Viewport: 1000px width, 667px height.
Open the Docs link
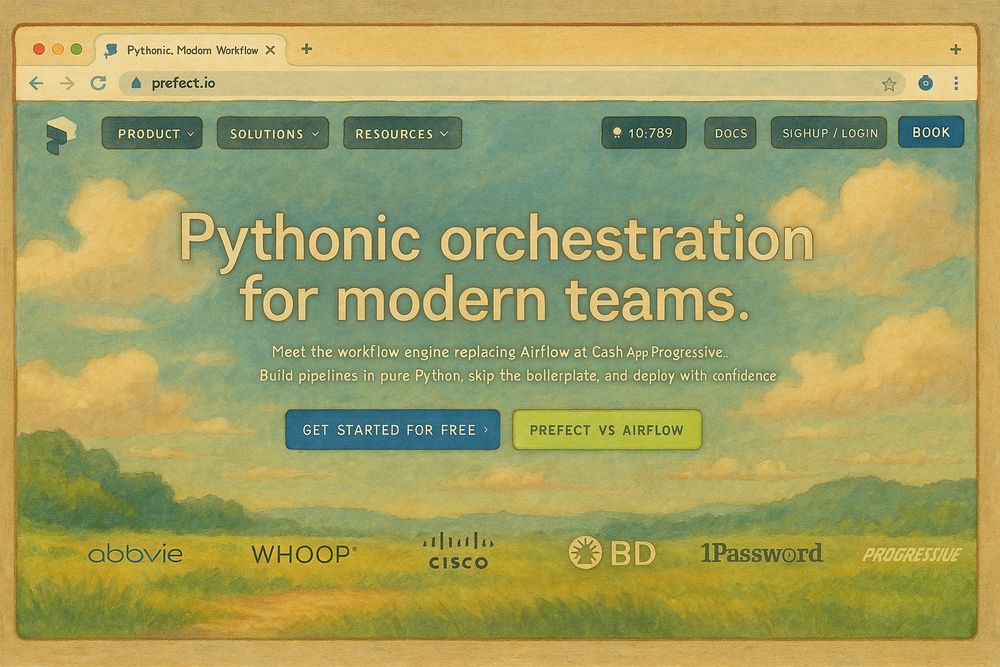click(x=730, y=133)
